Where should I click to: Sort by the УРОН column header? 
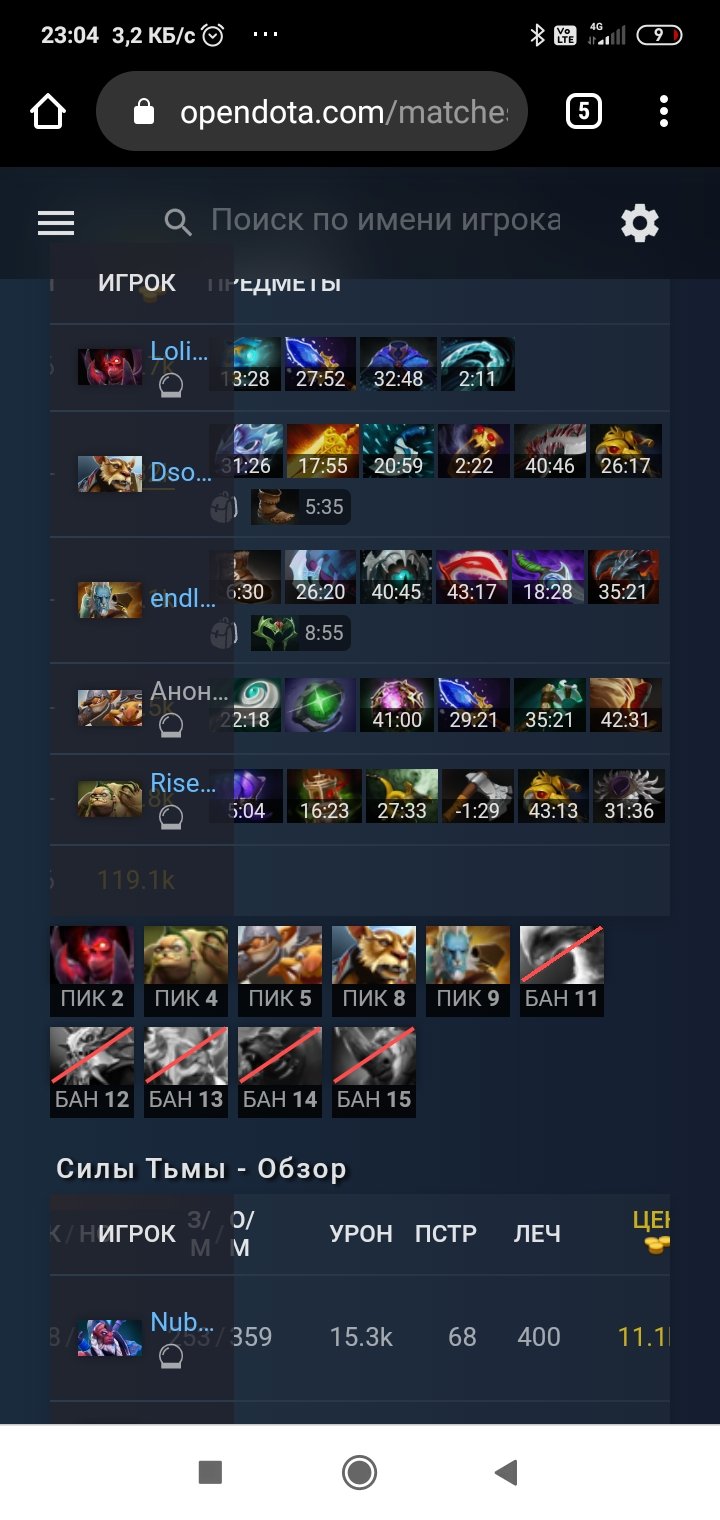(x=361, y=1234)
